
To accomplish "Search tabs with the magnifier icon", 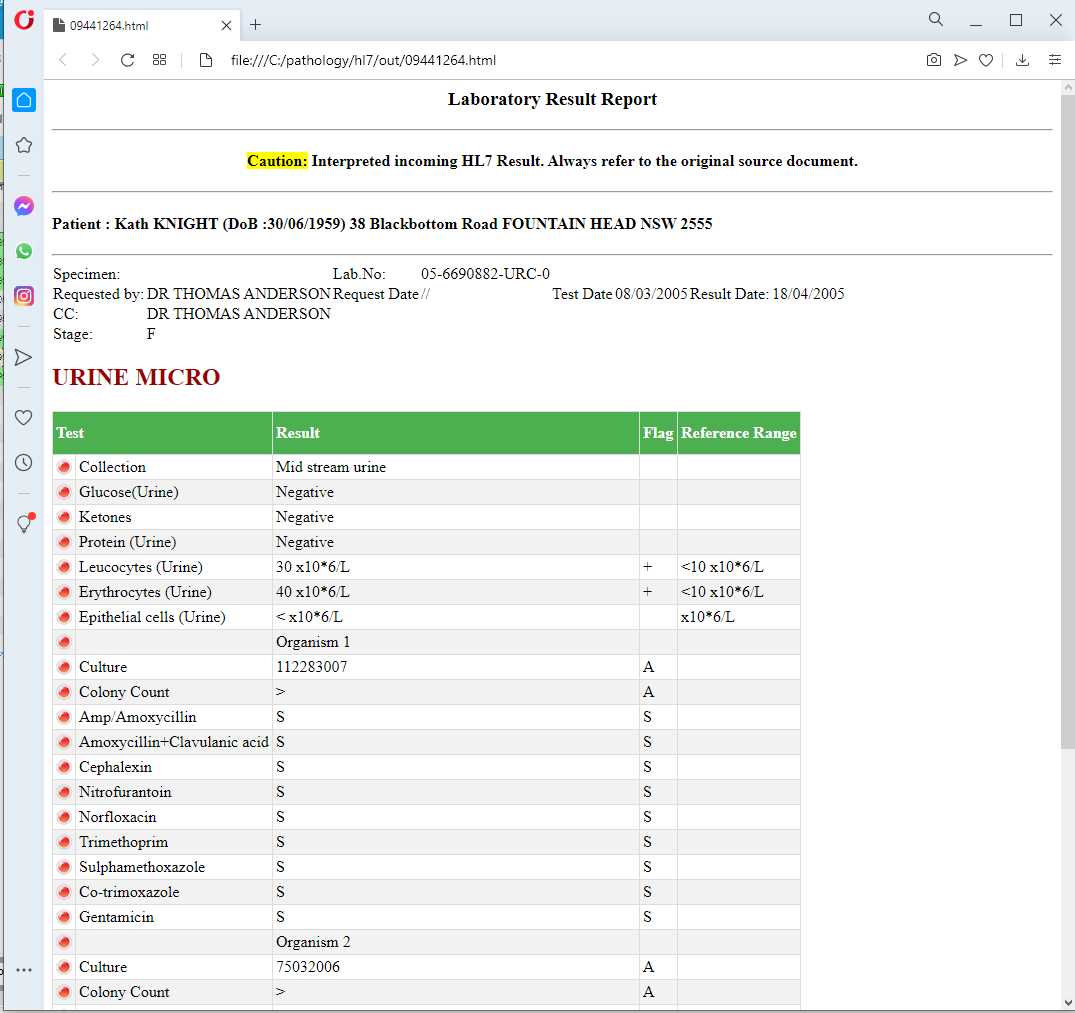I will tap(936, 19).
